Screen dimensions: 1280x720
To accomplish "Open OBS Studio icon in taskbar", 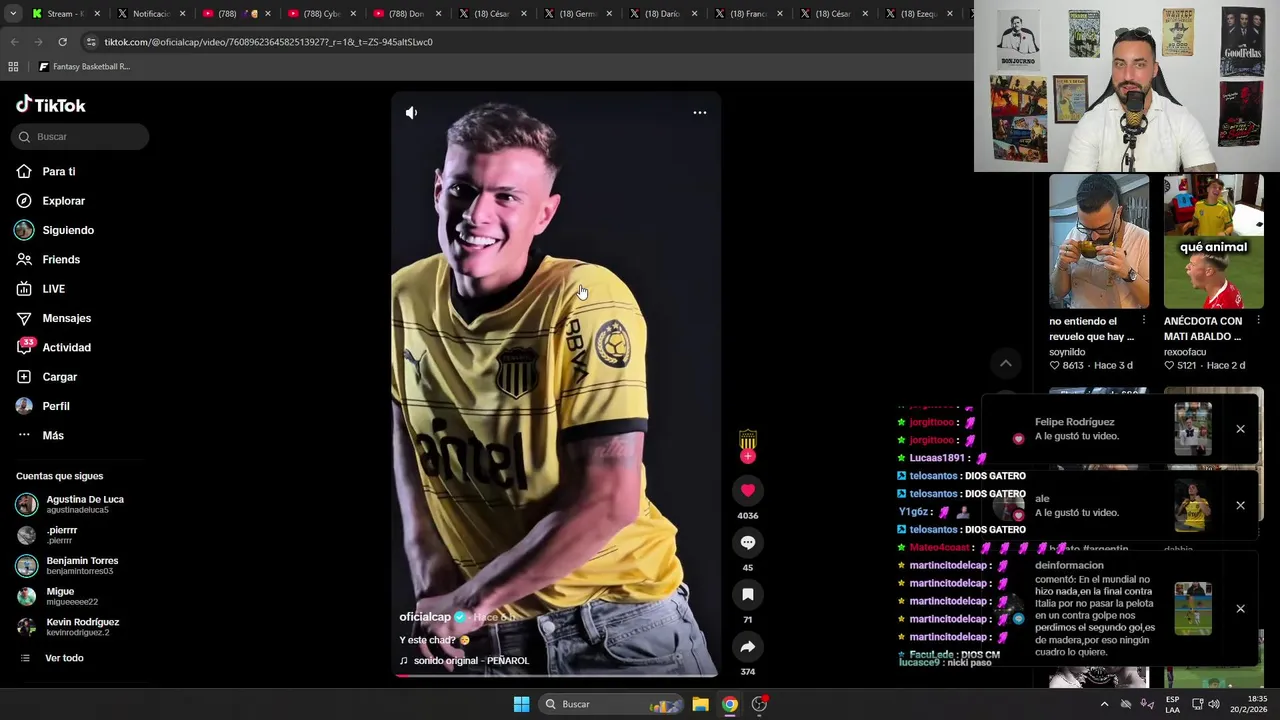I will (759, 704).
